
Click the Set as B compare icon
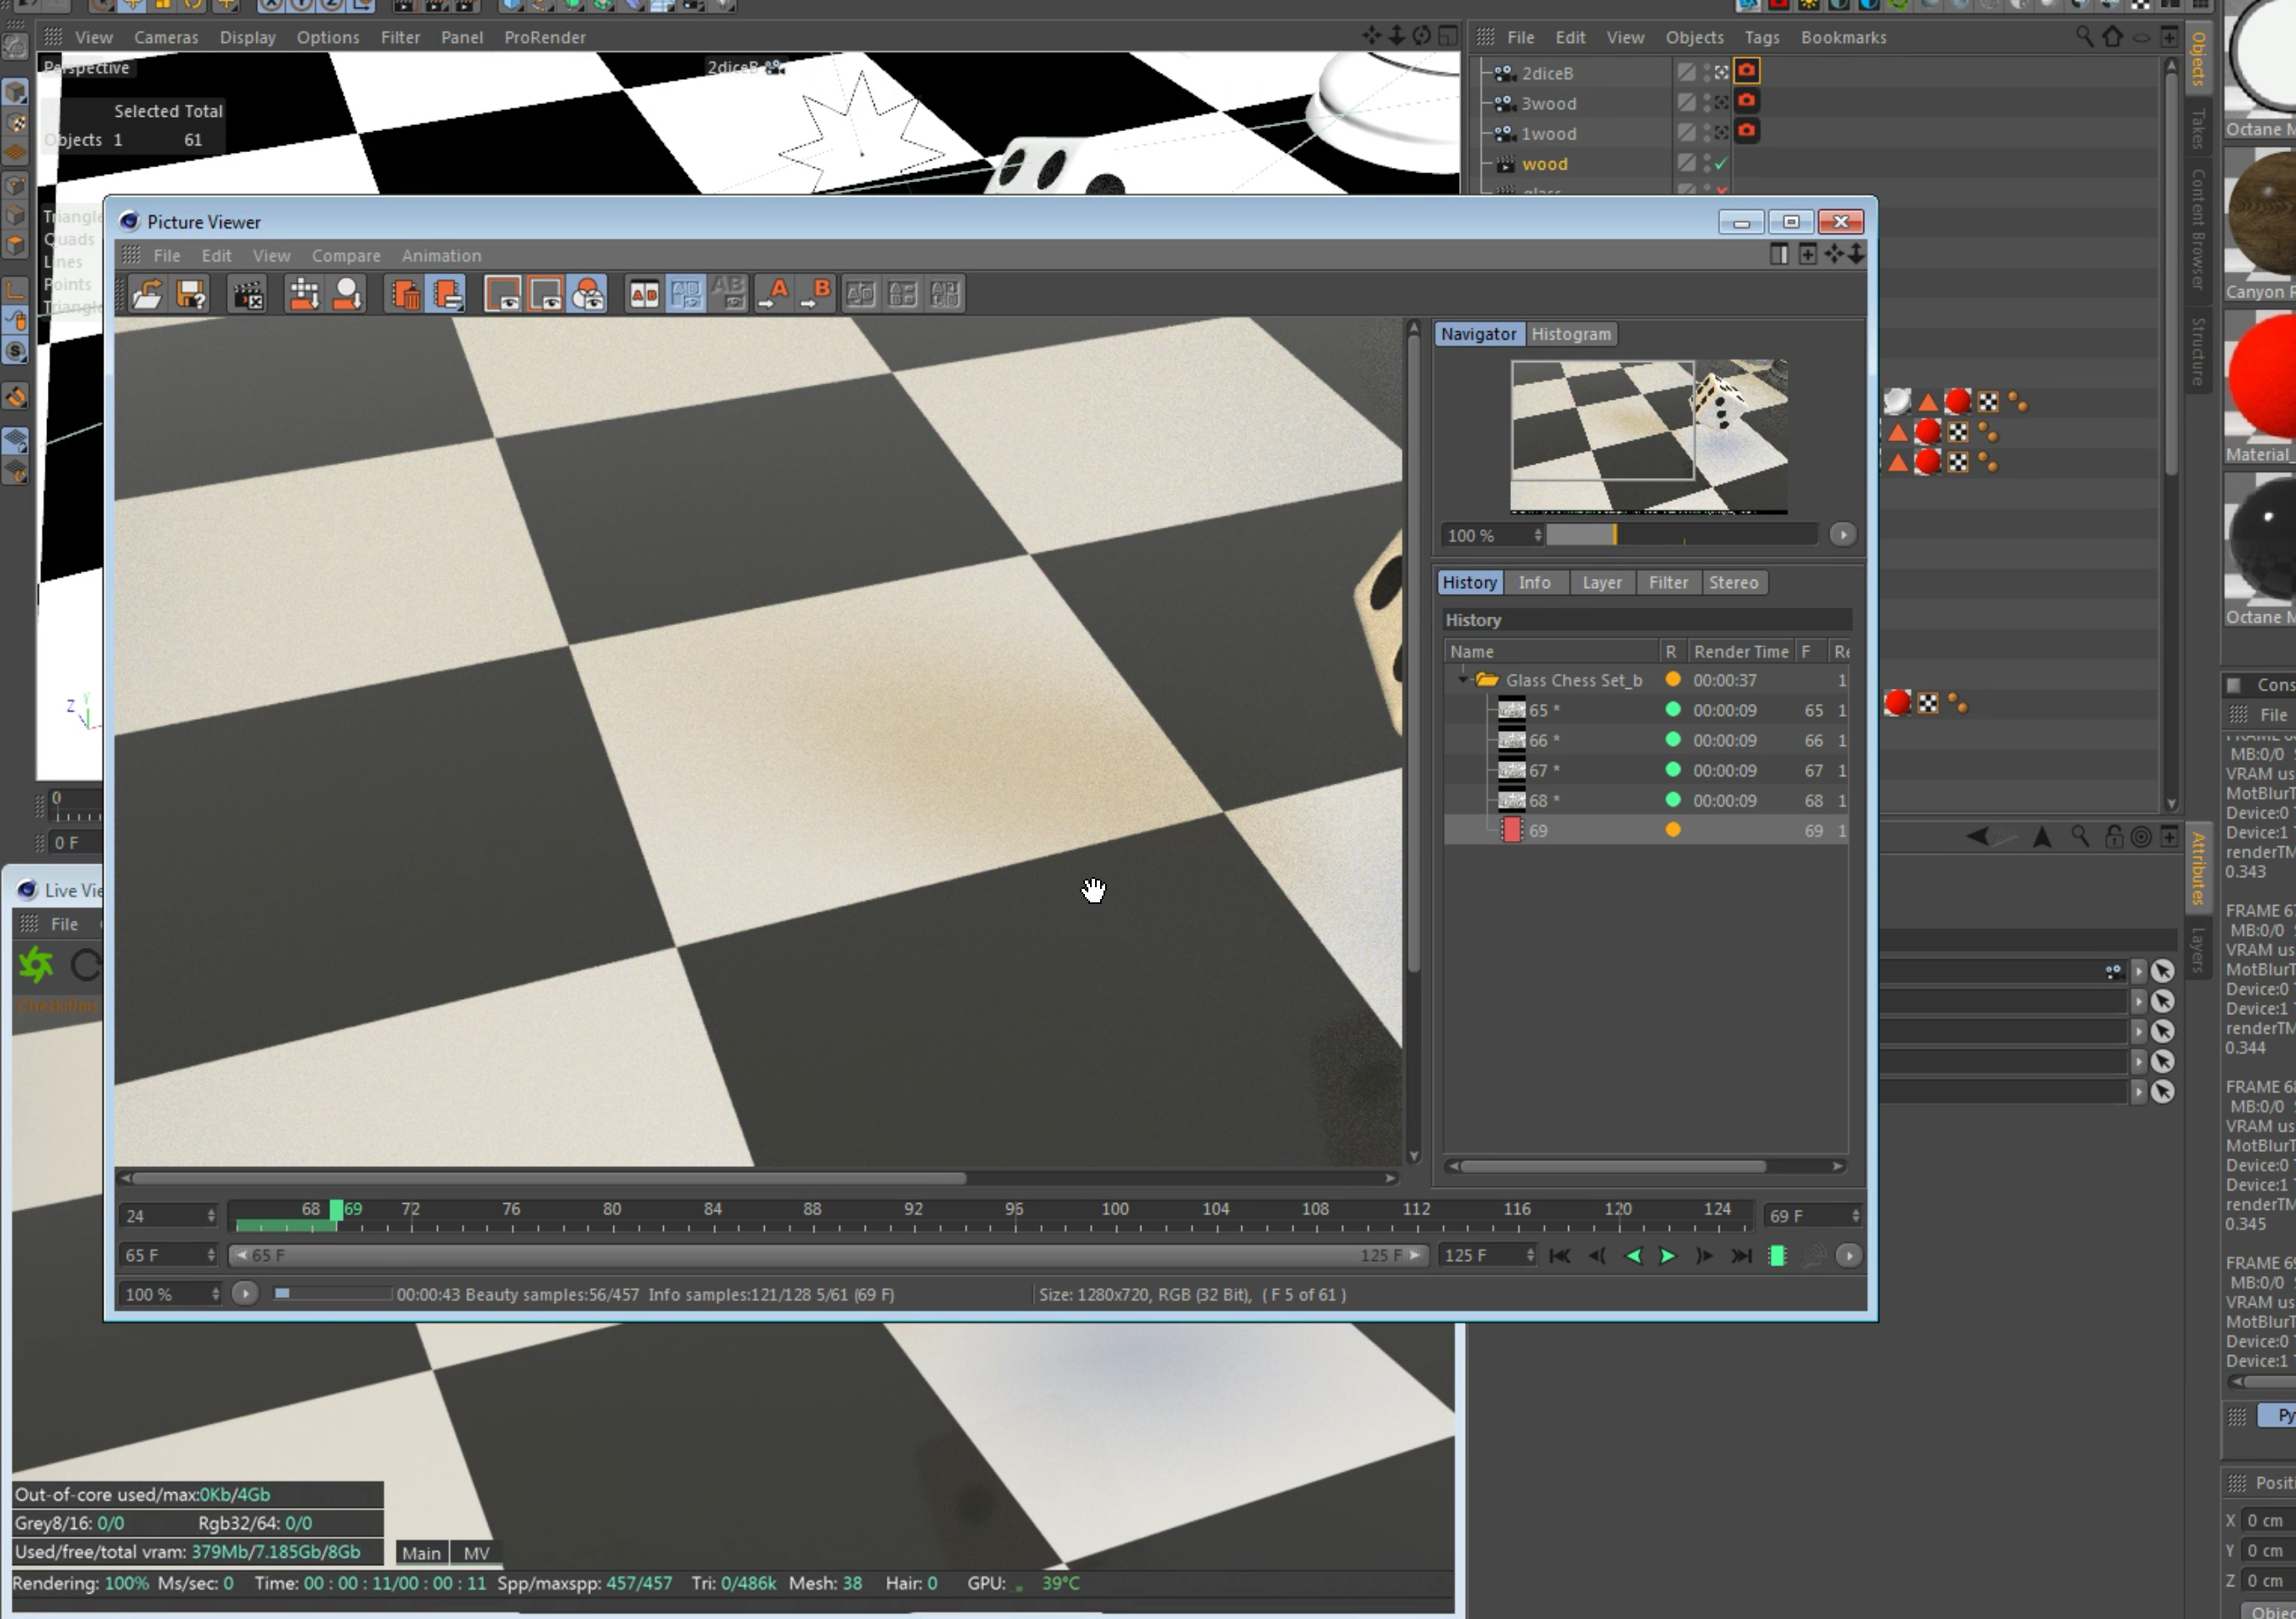[815, 294]
